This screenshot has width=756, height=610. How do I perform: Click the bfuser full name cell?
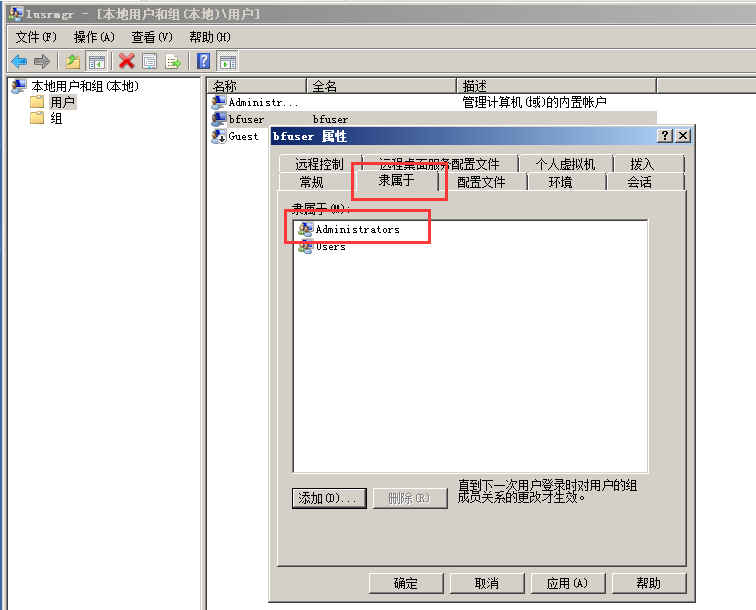coord(330,119)
